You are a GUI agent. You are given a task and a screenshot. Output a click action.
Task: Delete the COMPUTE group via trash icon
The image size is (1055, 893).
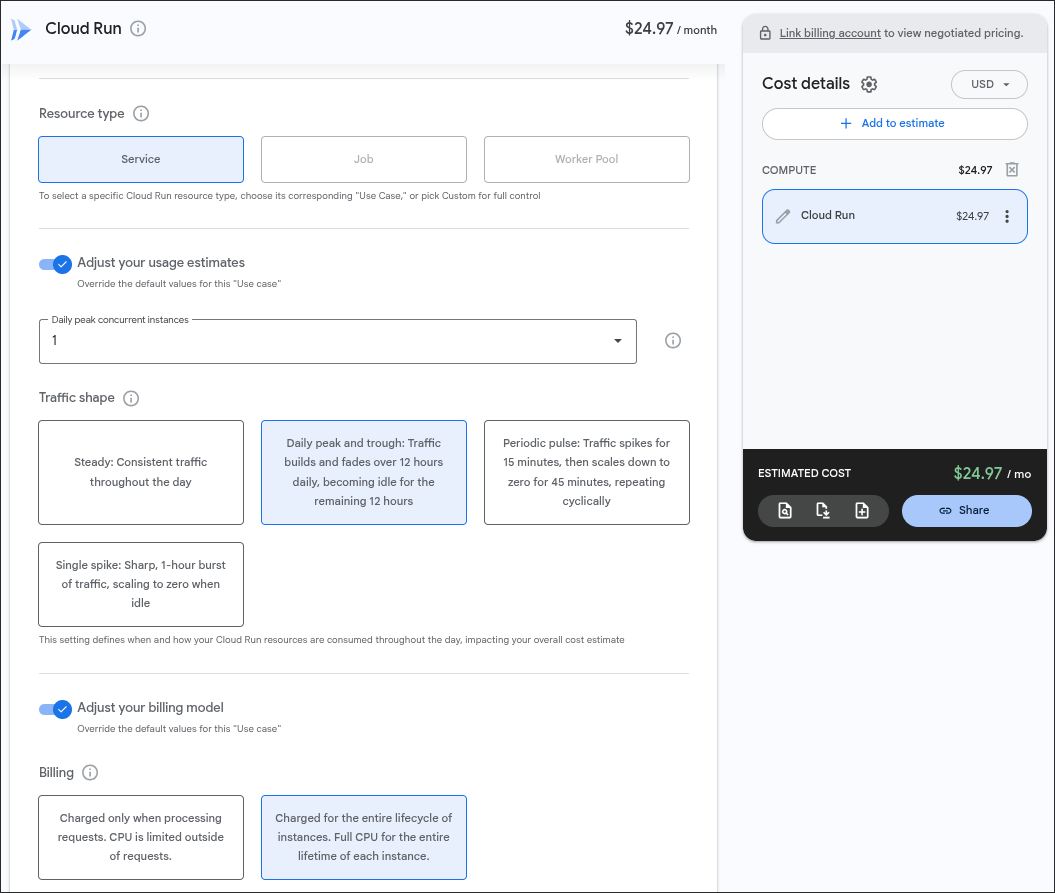tap(1012, 170)
